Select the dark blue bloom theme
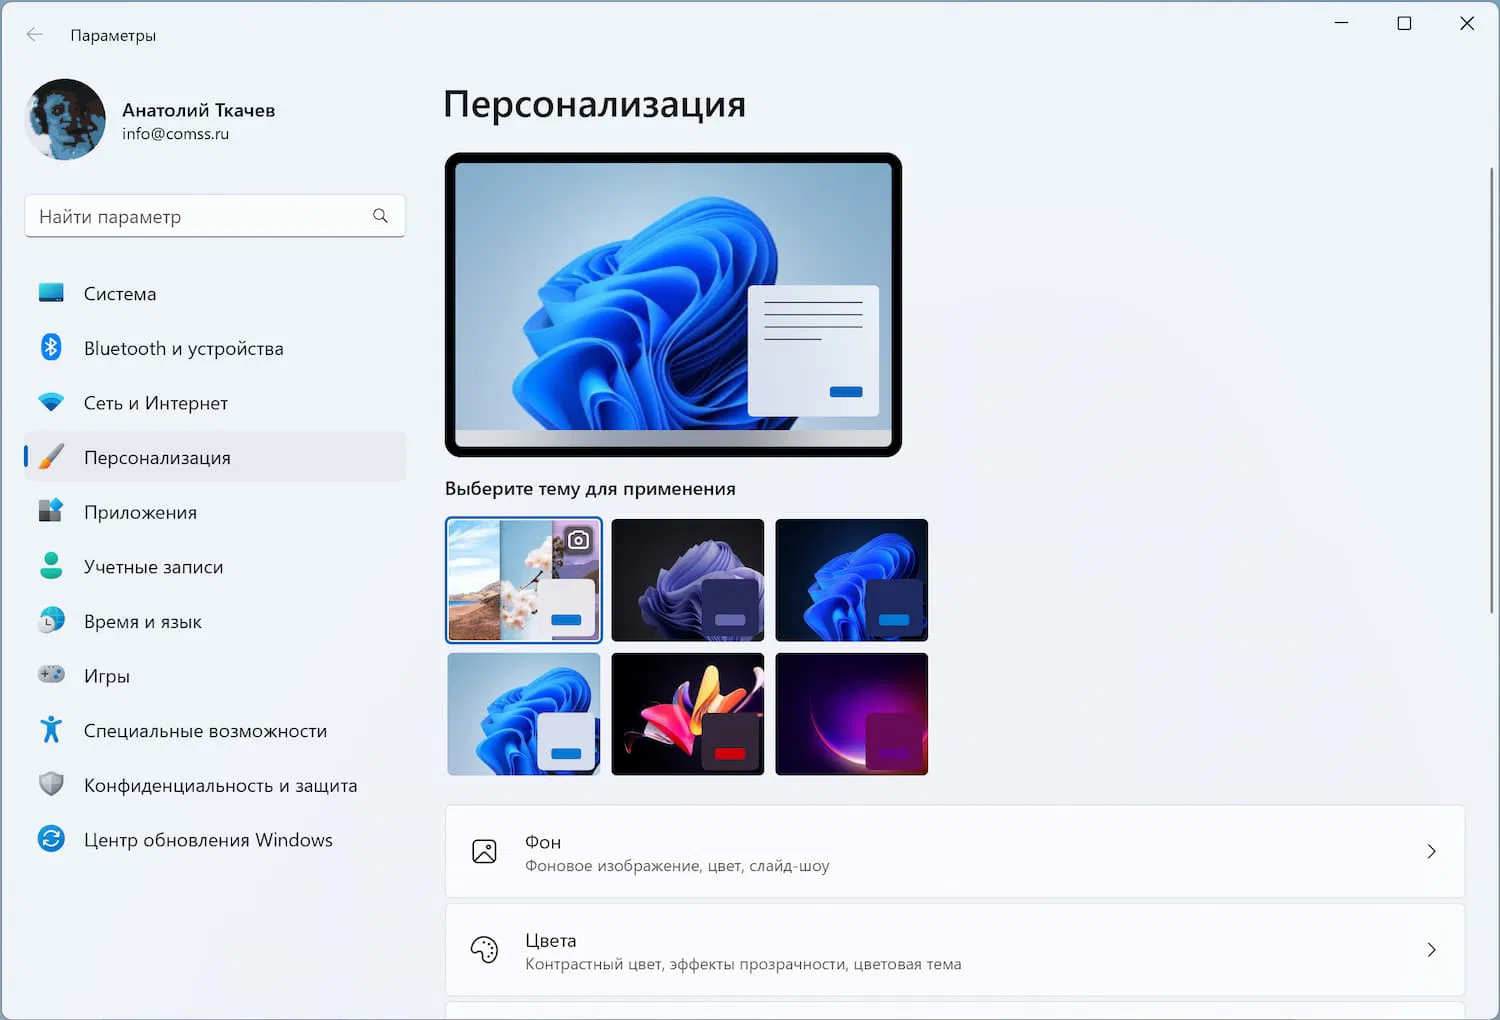1500x1020 pixels. [852, 580]
